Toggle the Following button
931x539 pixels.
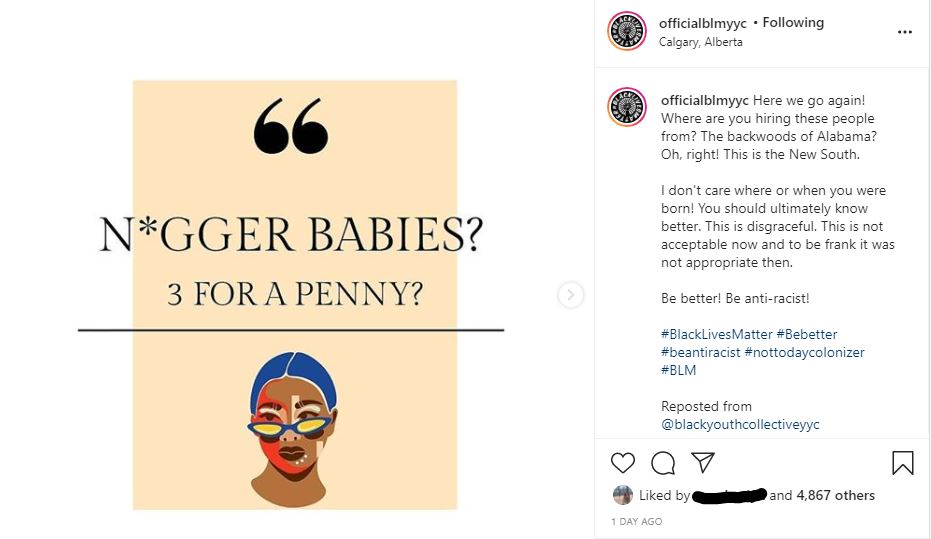pyautogui.click(x=793, y=23)
